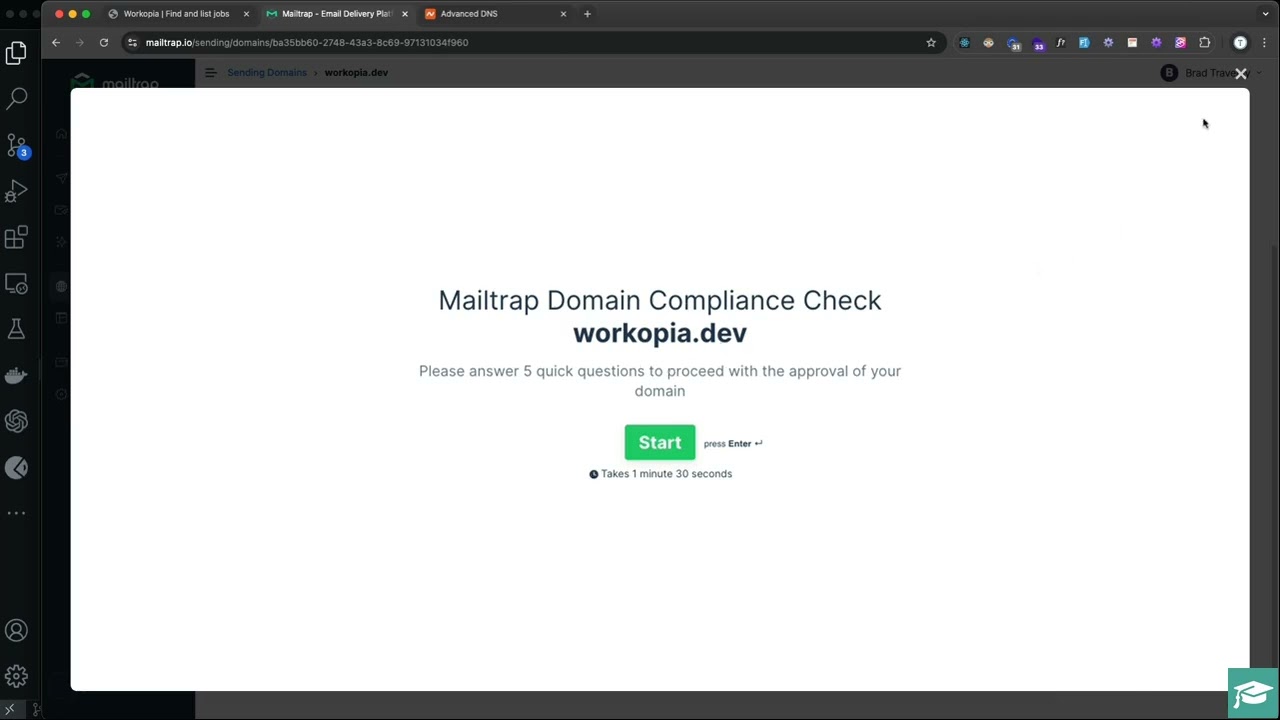
Task: Open the Run and Debug view
Action: pyautogui.click(x=16, y=191)
